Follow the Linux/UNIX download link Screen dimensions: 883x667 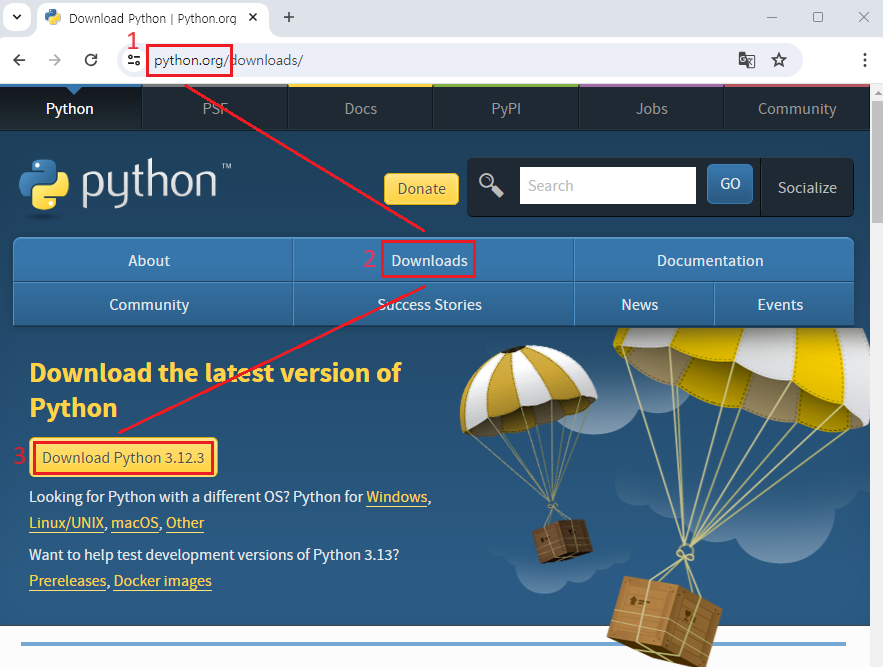(66, 523)
